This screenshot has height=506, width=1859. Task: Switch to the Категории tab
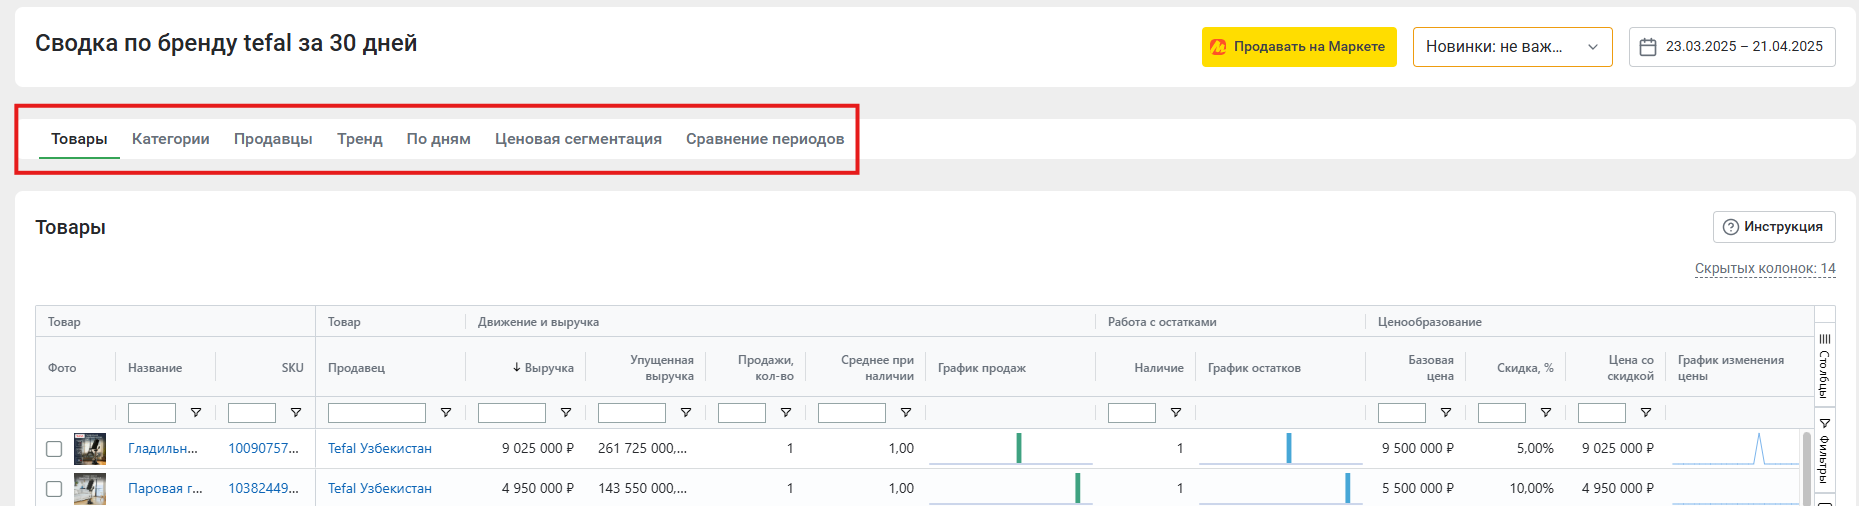[171, 139]
